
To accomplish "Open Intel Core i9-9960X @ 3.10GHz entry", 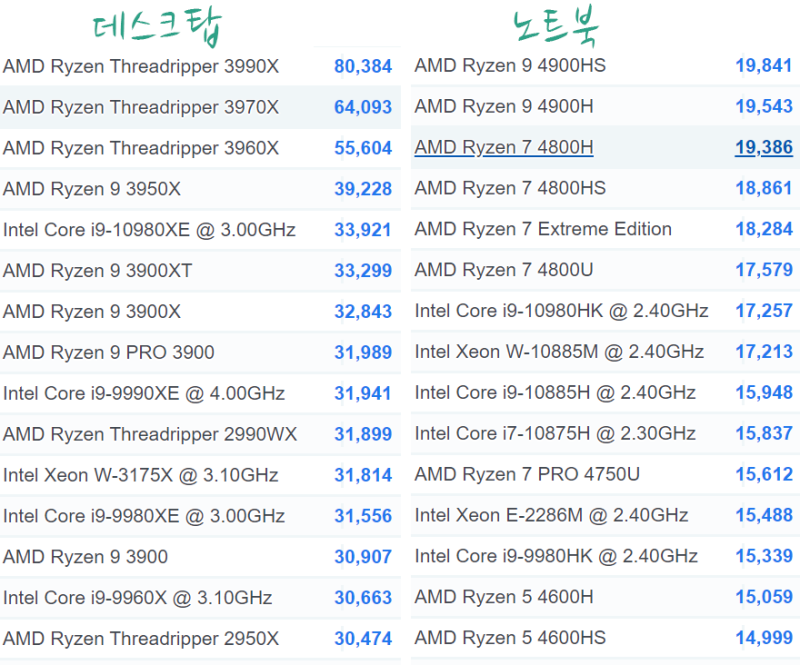I will point(138,598).
